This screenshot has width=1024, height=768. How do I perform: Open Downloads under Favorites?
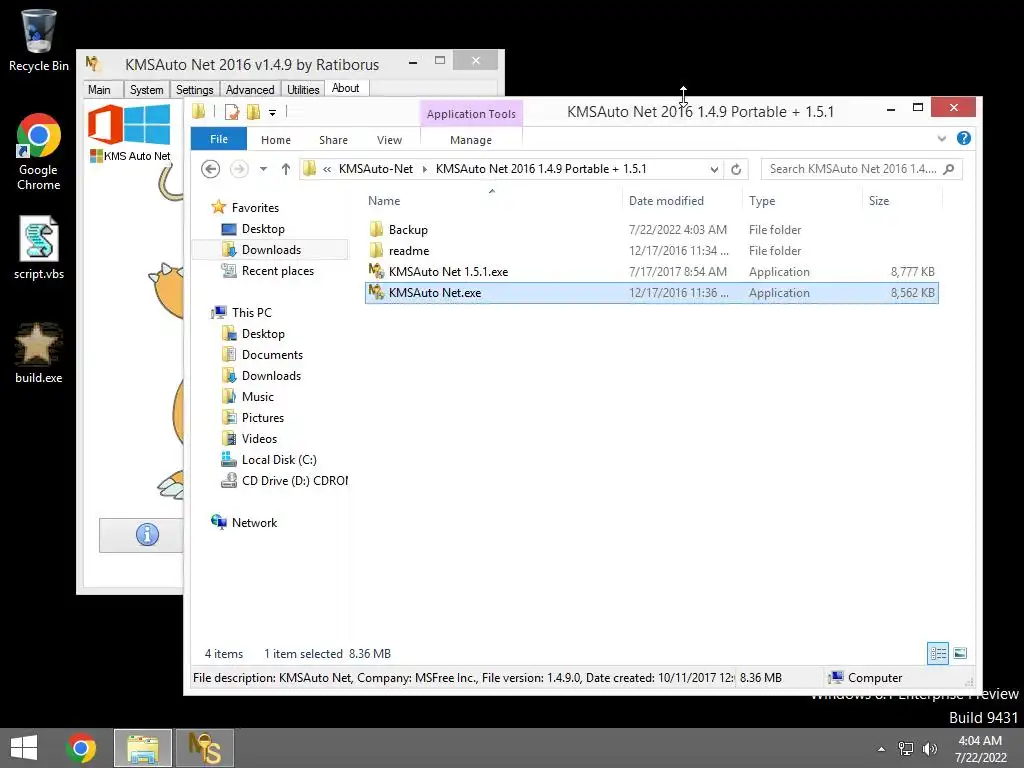271,249
